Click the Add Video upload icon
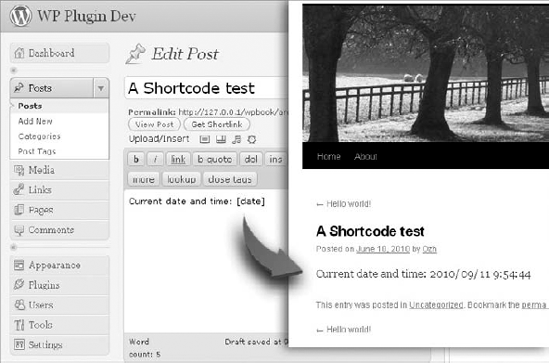Image resolution: width=549 pixels, height=363 pixels. (x=221, y=140)
